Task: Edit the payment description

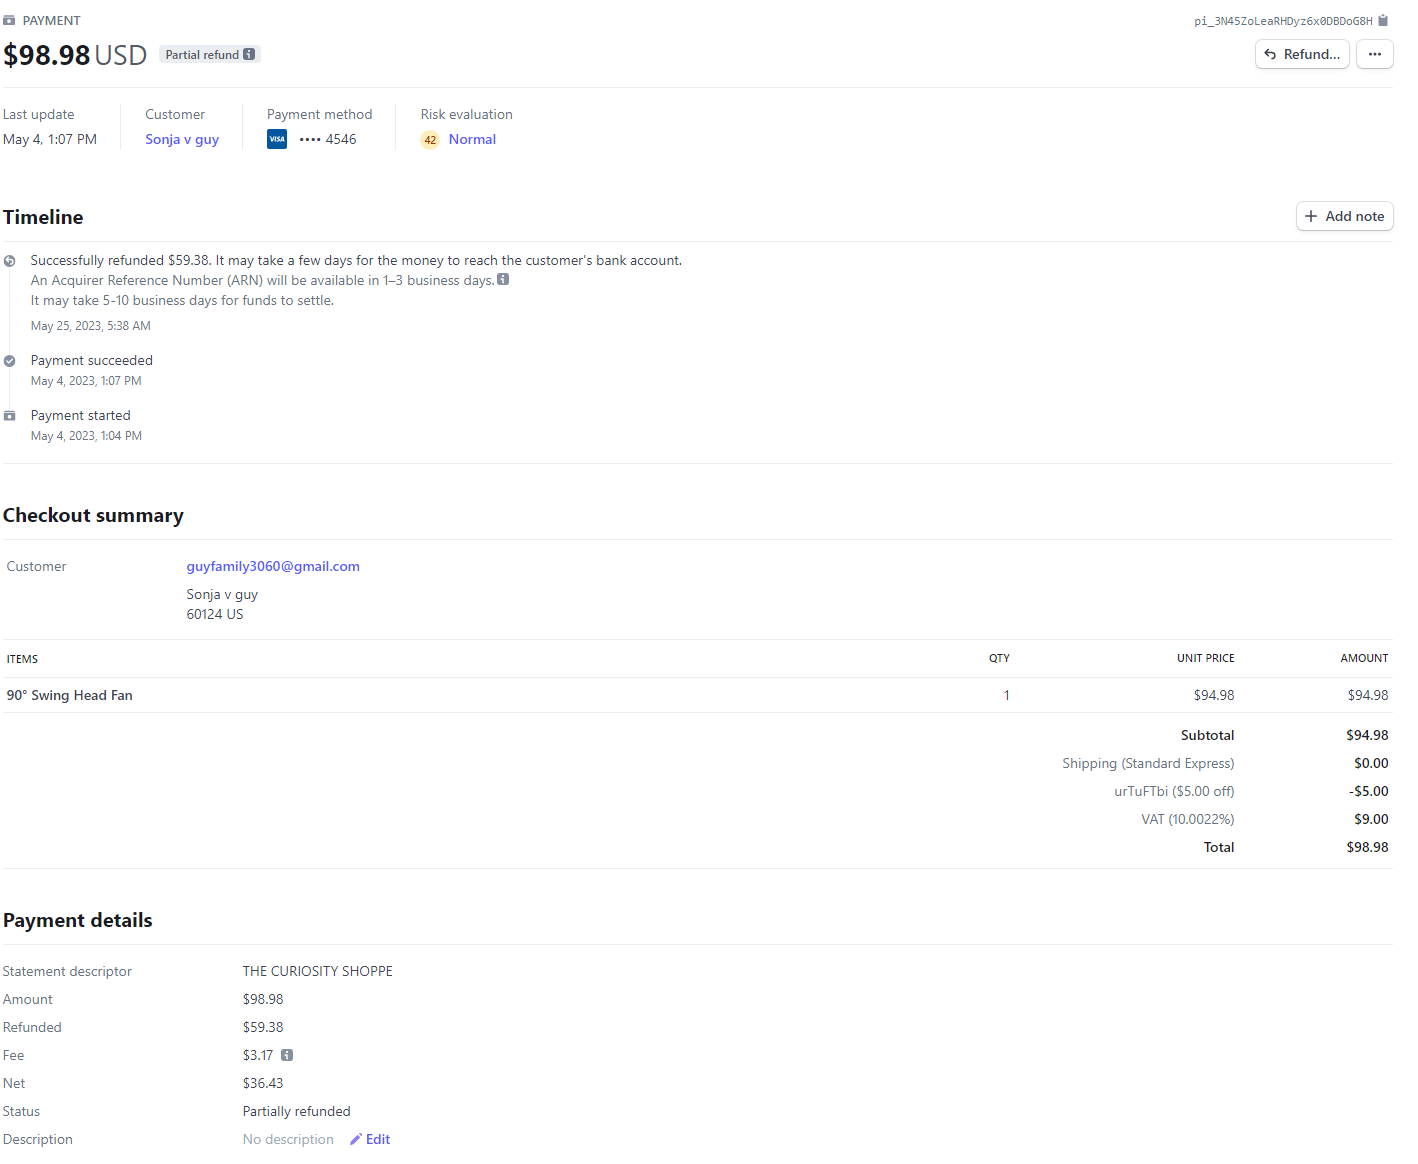Action: point(370,1140)
